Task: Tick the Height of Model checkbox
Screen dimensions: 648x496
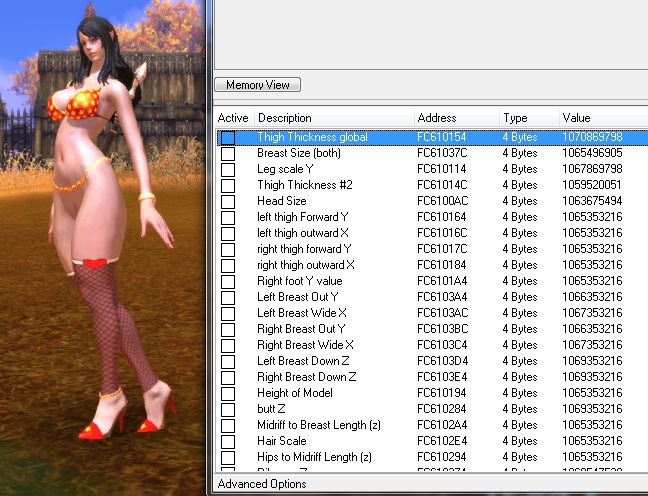Action: pos(228,393)
